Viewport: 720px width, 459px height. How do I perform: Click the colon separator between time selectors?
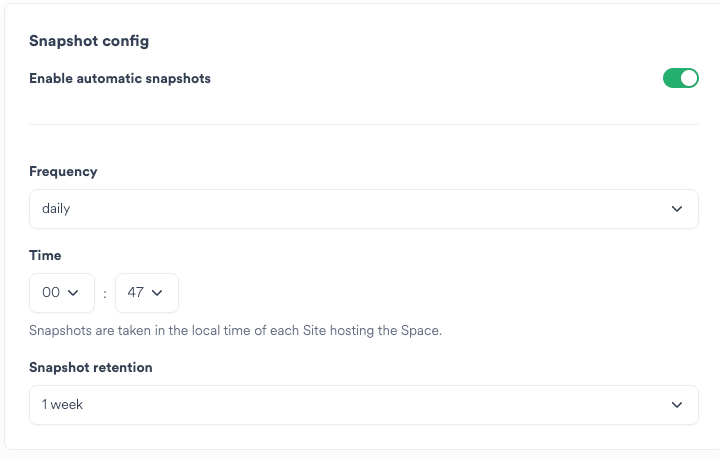[105, 294]
